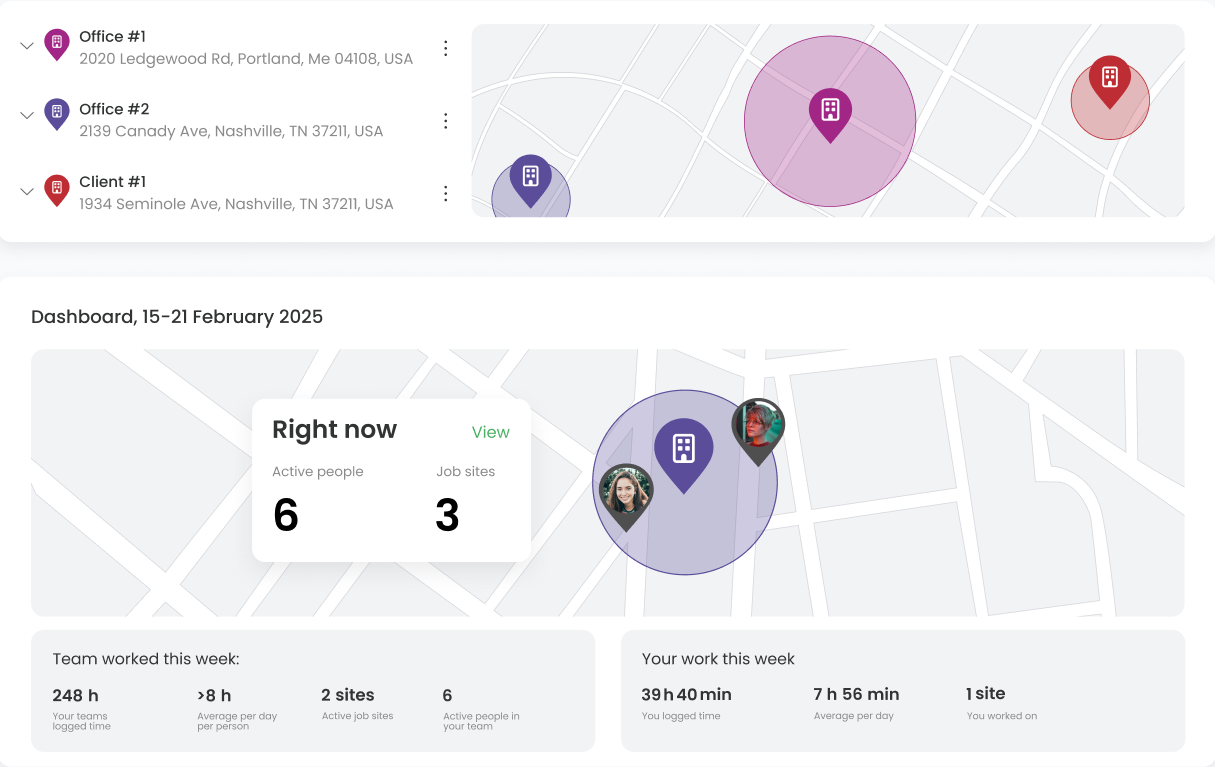The image size is (1215, 767).
Task: Click the purple Office #2 list pin icon
Action: [57, 114]
